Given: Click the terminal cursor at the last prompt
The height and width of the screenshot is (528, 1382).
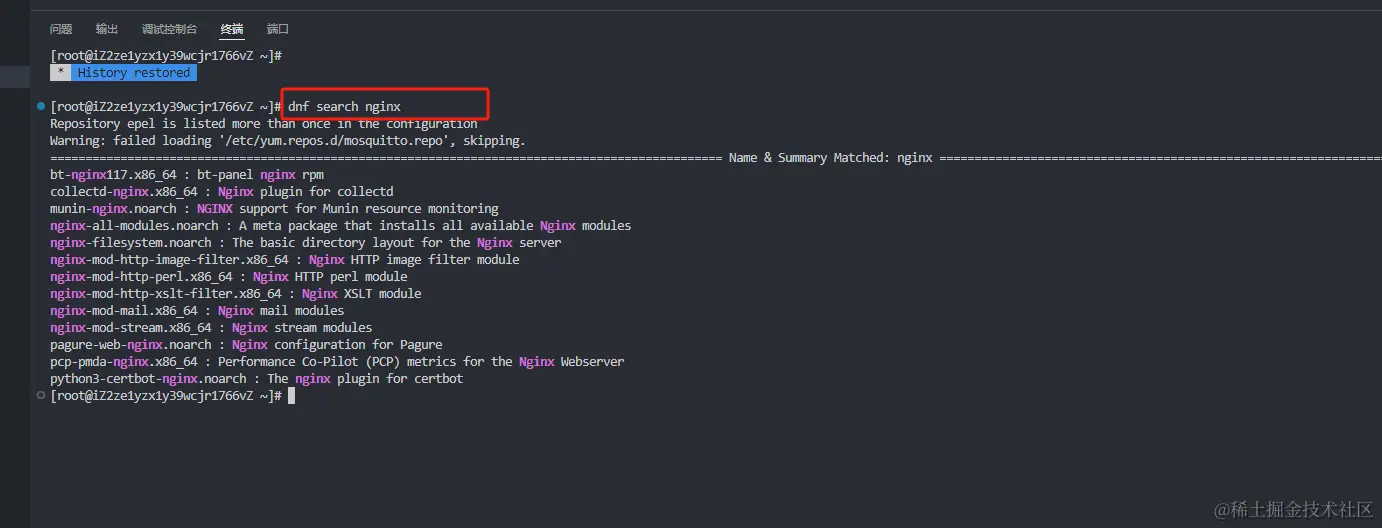Looking at the screenshot, I should click(x=291, y=396).
